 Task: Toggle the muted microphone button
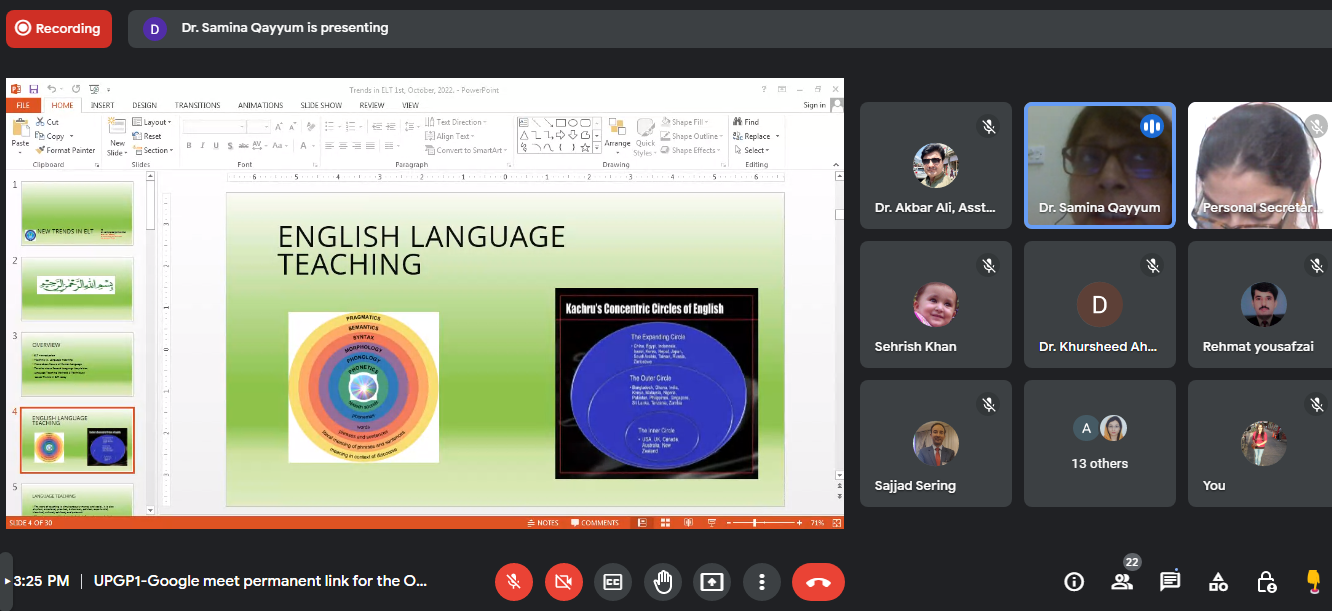(x=514, y=581)
